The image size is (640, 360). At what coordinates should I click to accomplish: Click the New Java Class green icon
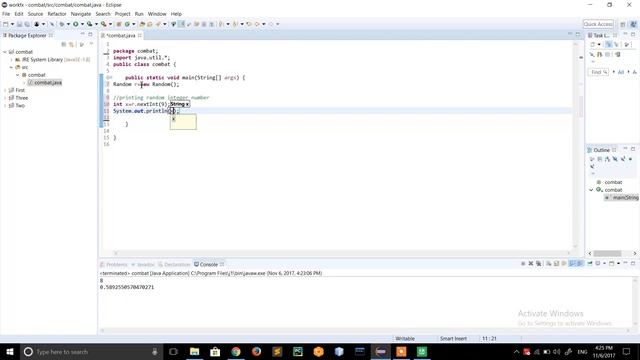(x=127, y=24)
